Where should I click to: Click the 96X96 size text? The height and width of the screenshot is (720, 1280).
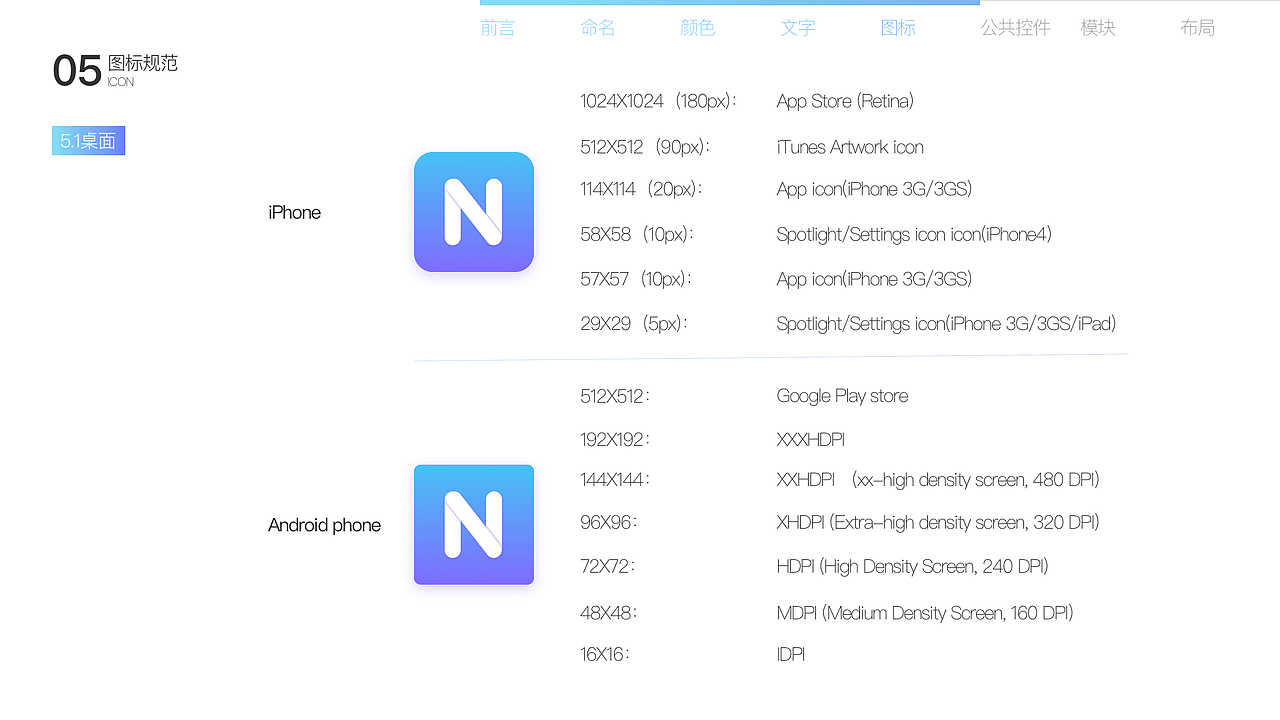[x=609, y=523]
